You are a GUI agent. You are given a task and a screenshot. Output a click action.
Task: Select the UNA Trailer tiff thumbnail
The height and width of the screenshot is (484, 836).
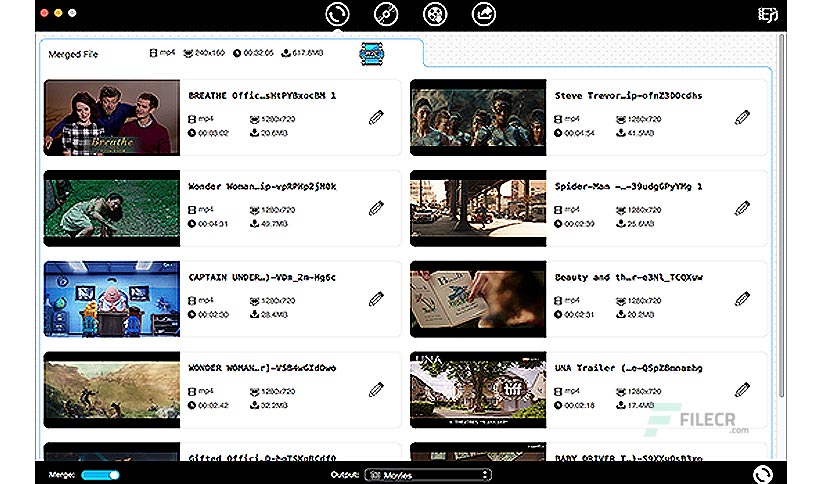pos(478,390)
